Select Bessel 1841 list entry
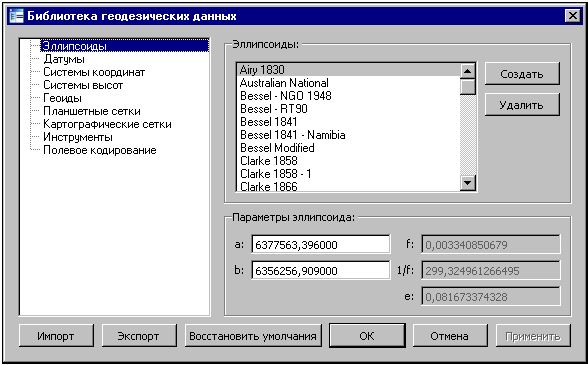Viewport: 588px width, 365px height. coord(348,122)
